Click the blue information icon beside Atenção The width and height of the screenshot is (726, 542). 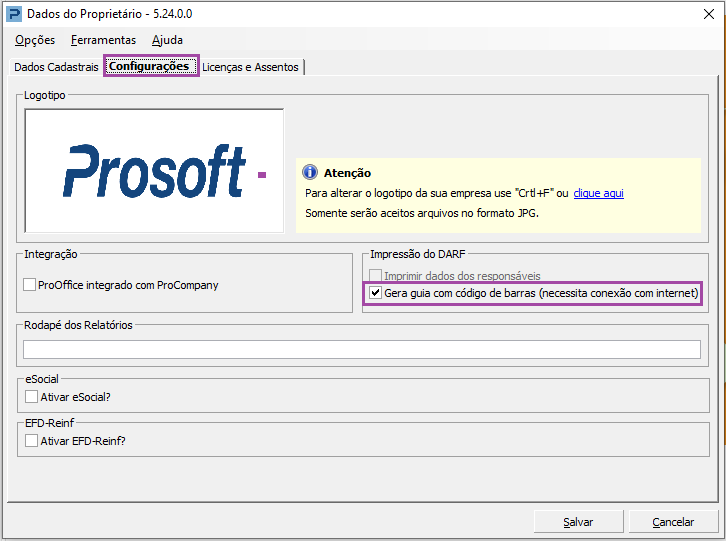click(310, 173)
